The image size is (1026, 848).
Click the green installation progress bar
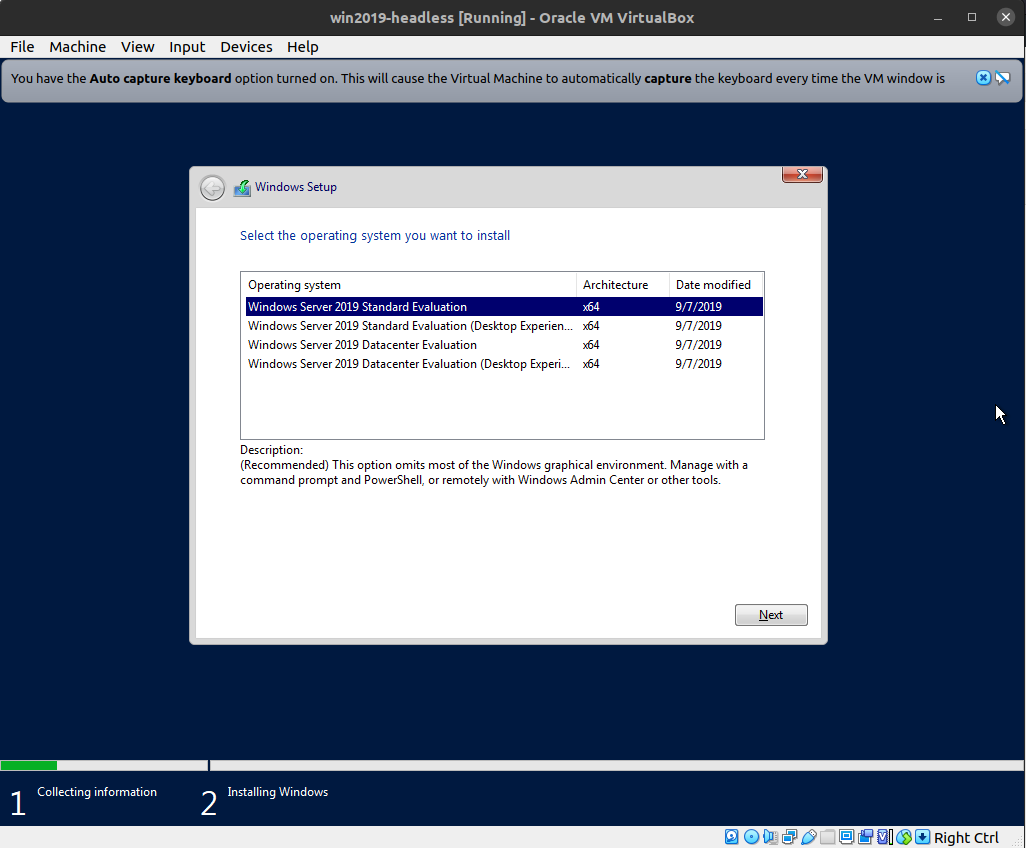click(29, 765)
